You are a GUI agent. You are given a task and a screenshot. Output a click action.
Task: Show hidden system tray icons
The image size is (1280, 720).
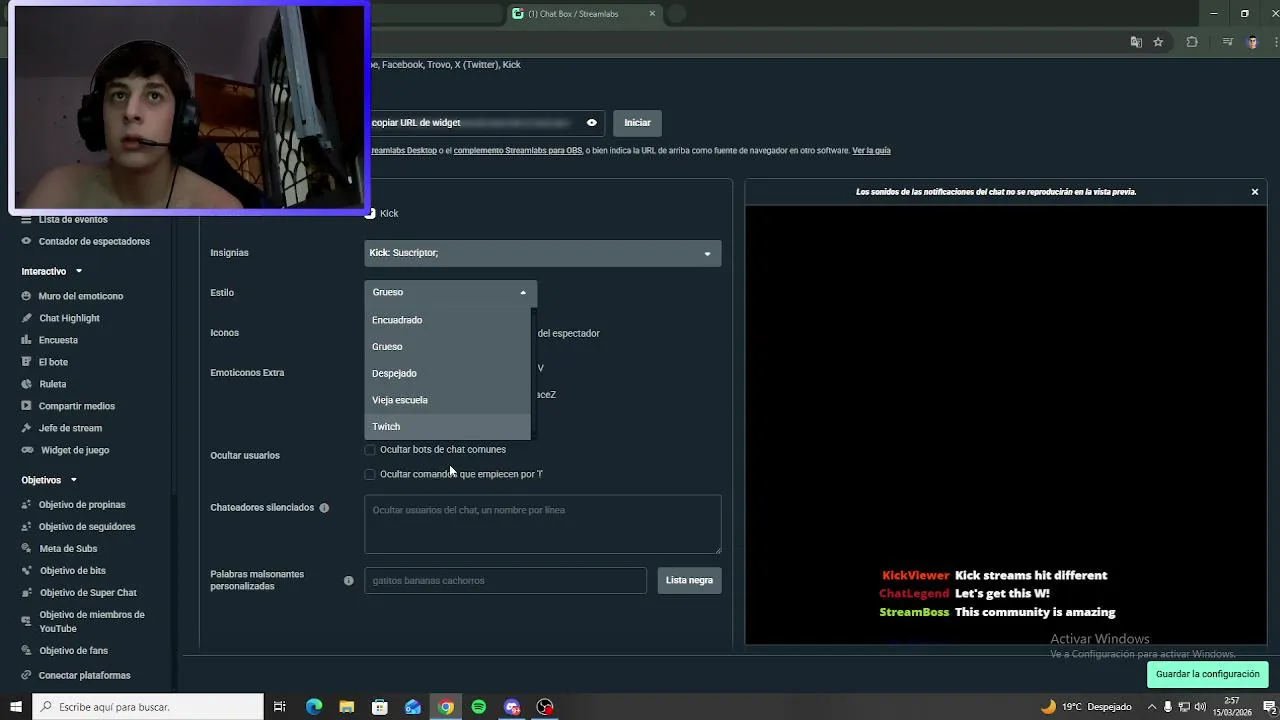tap(1151, 707)
